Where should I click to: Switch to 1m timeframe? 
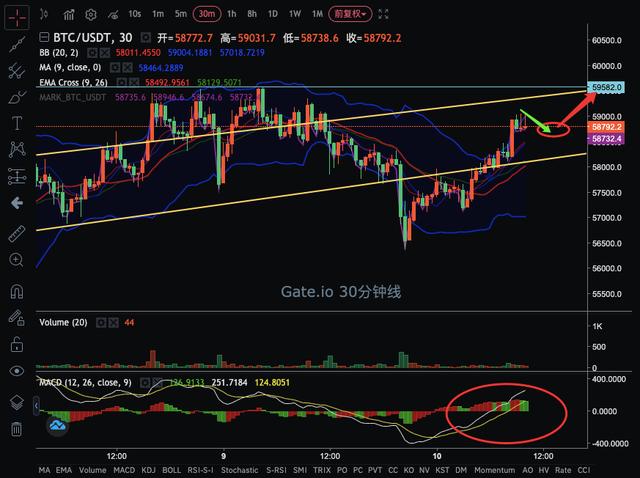point(158,14)
